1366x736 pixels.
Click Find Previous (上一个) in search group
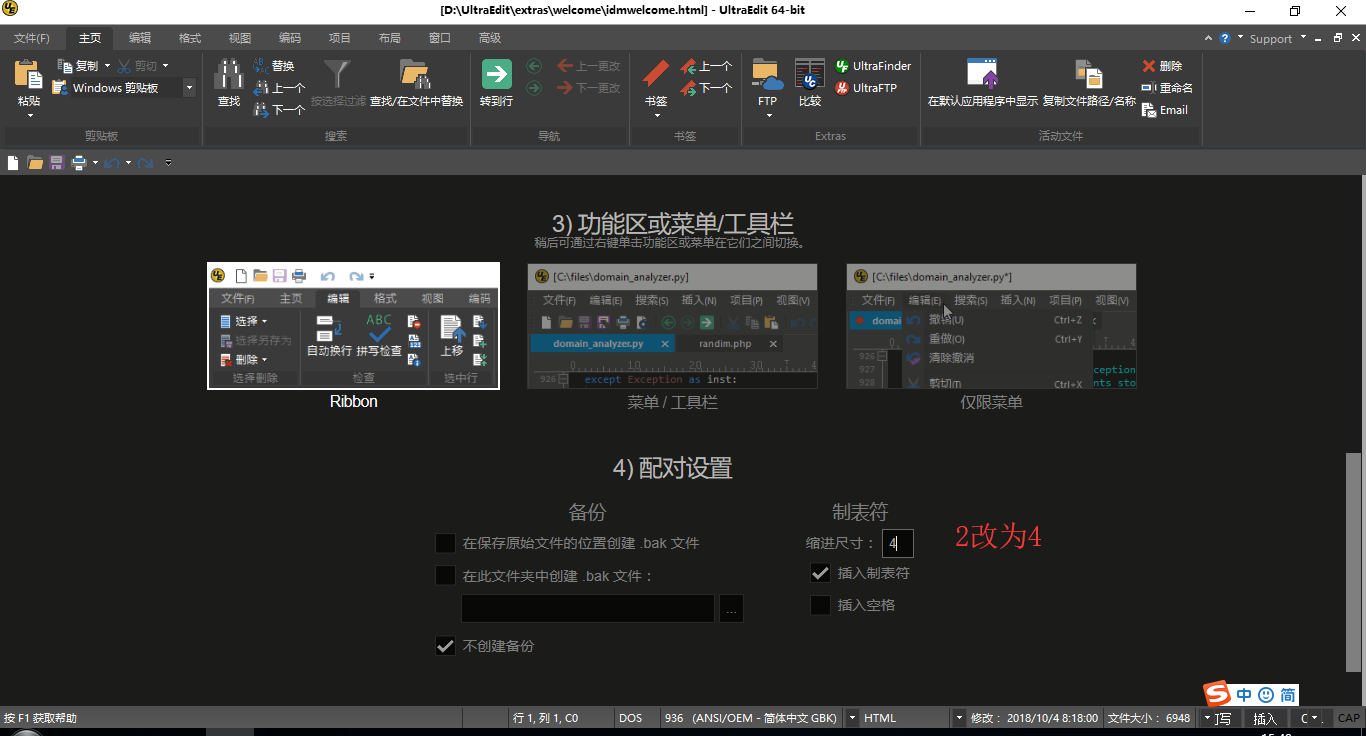(260, 88)
